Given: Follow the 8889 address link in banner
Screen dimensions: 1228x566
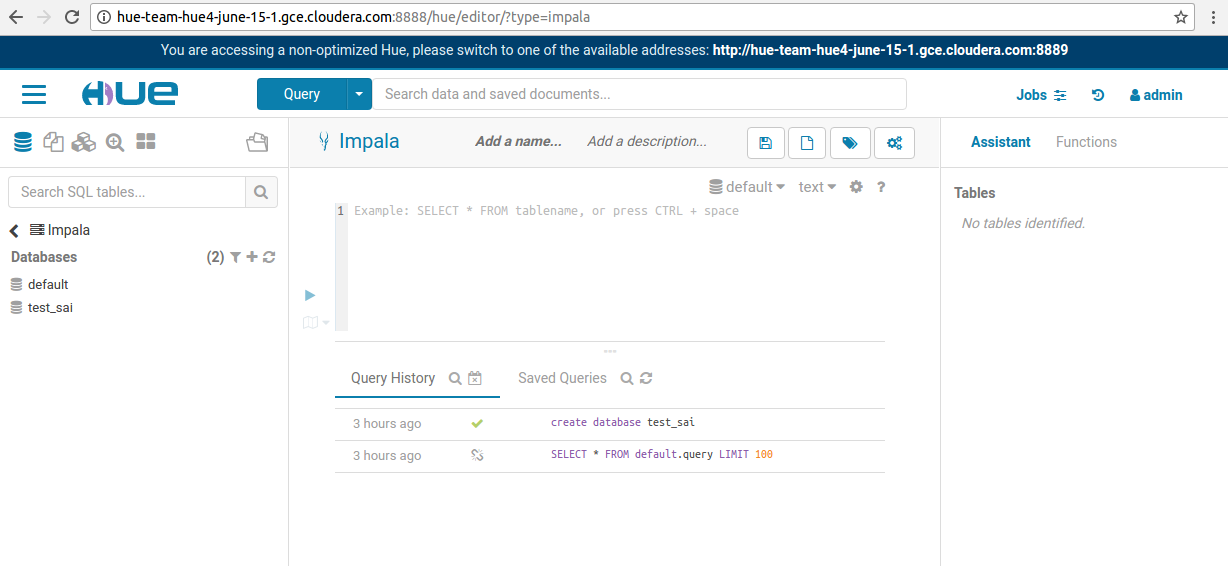Looking at the screenshot, I should [890, 50].
